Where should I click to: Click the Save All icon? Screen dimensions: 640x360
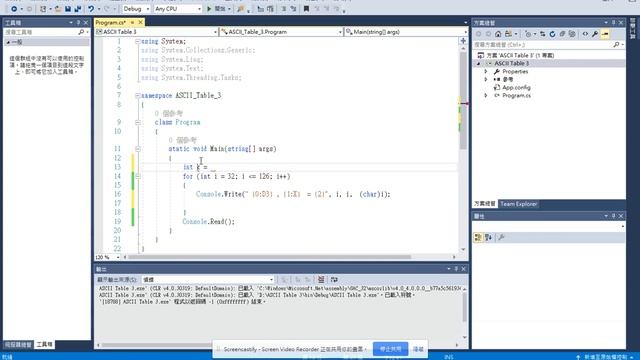coord(78,9)
